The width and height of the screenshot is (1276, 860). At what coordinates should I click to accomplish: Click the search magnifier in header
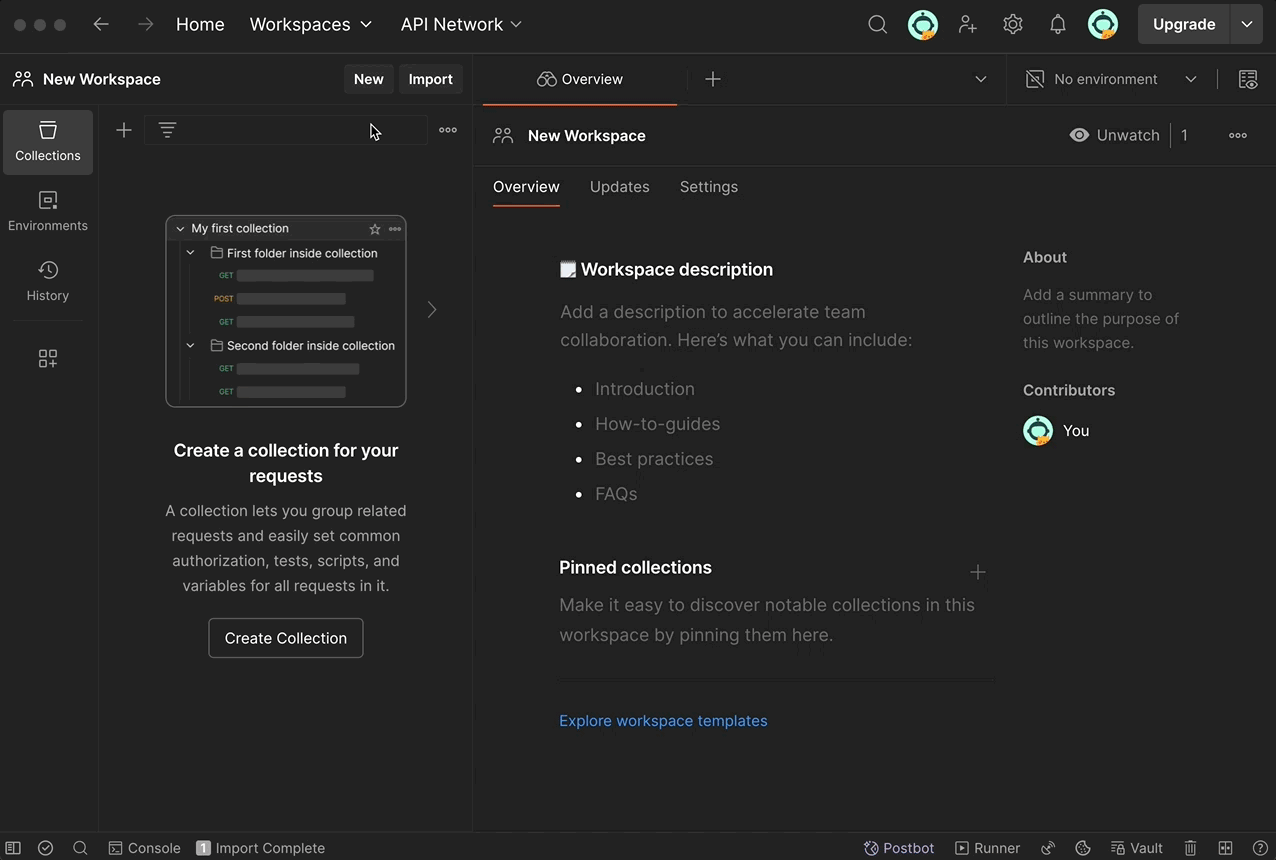[x=877, y=25]
